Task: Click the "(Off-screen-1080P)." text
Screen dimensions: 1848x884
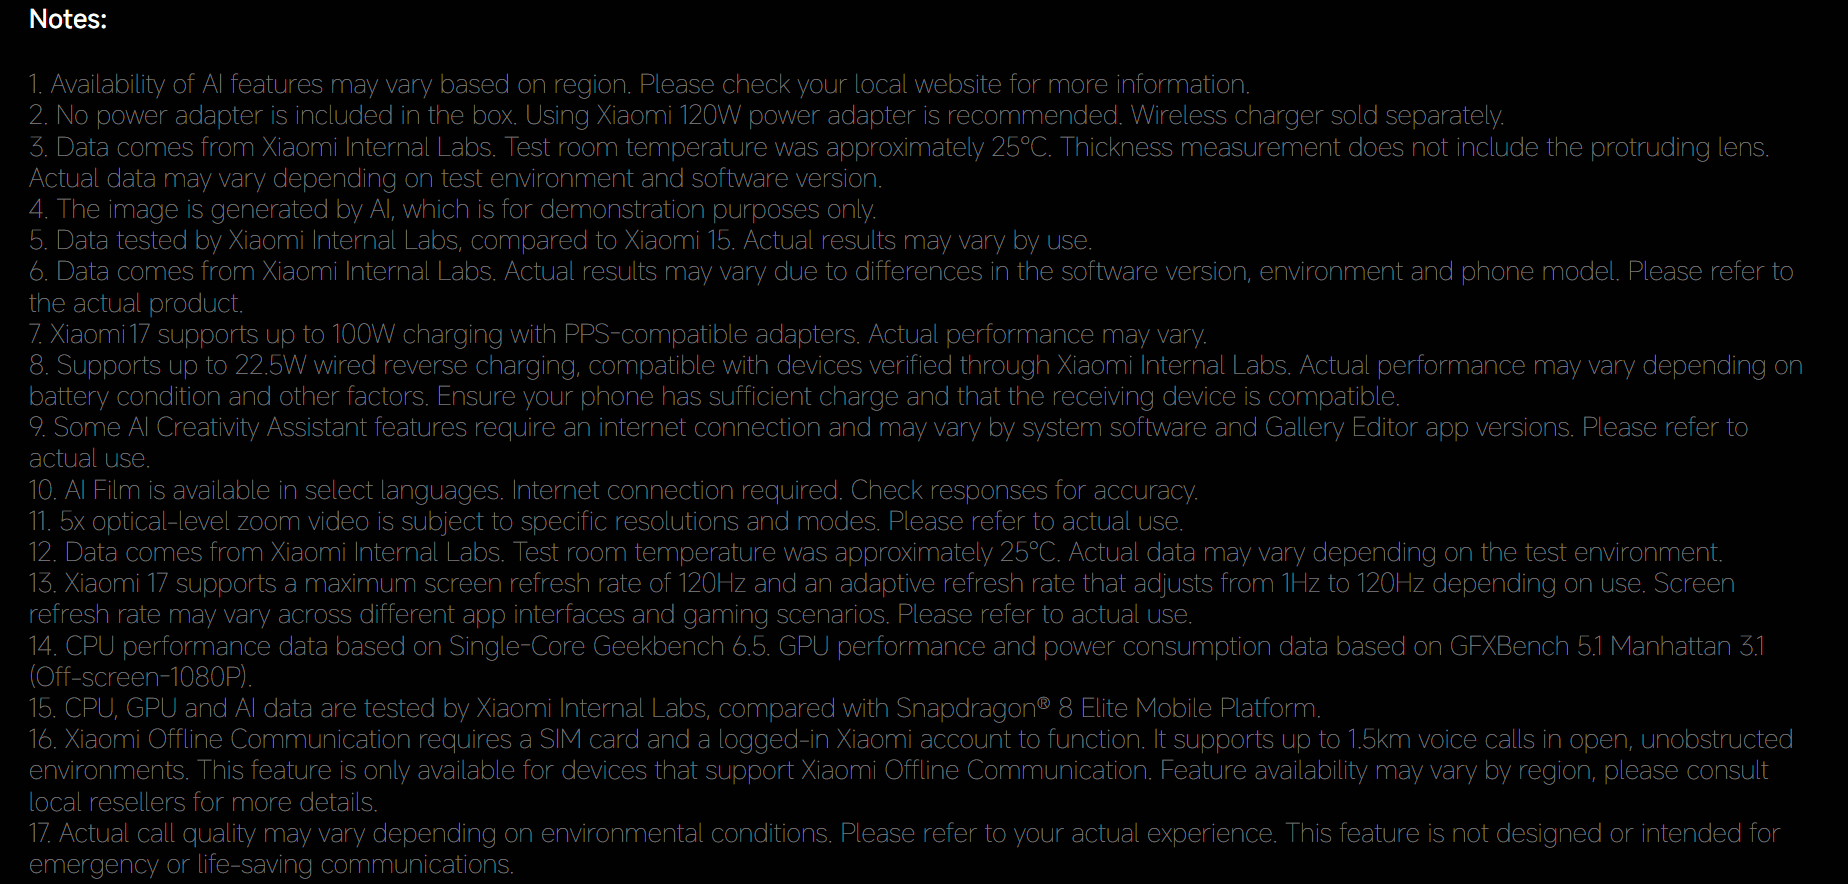Action: click(x=141, y=677)
